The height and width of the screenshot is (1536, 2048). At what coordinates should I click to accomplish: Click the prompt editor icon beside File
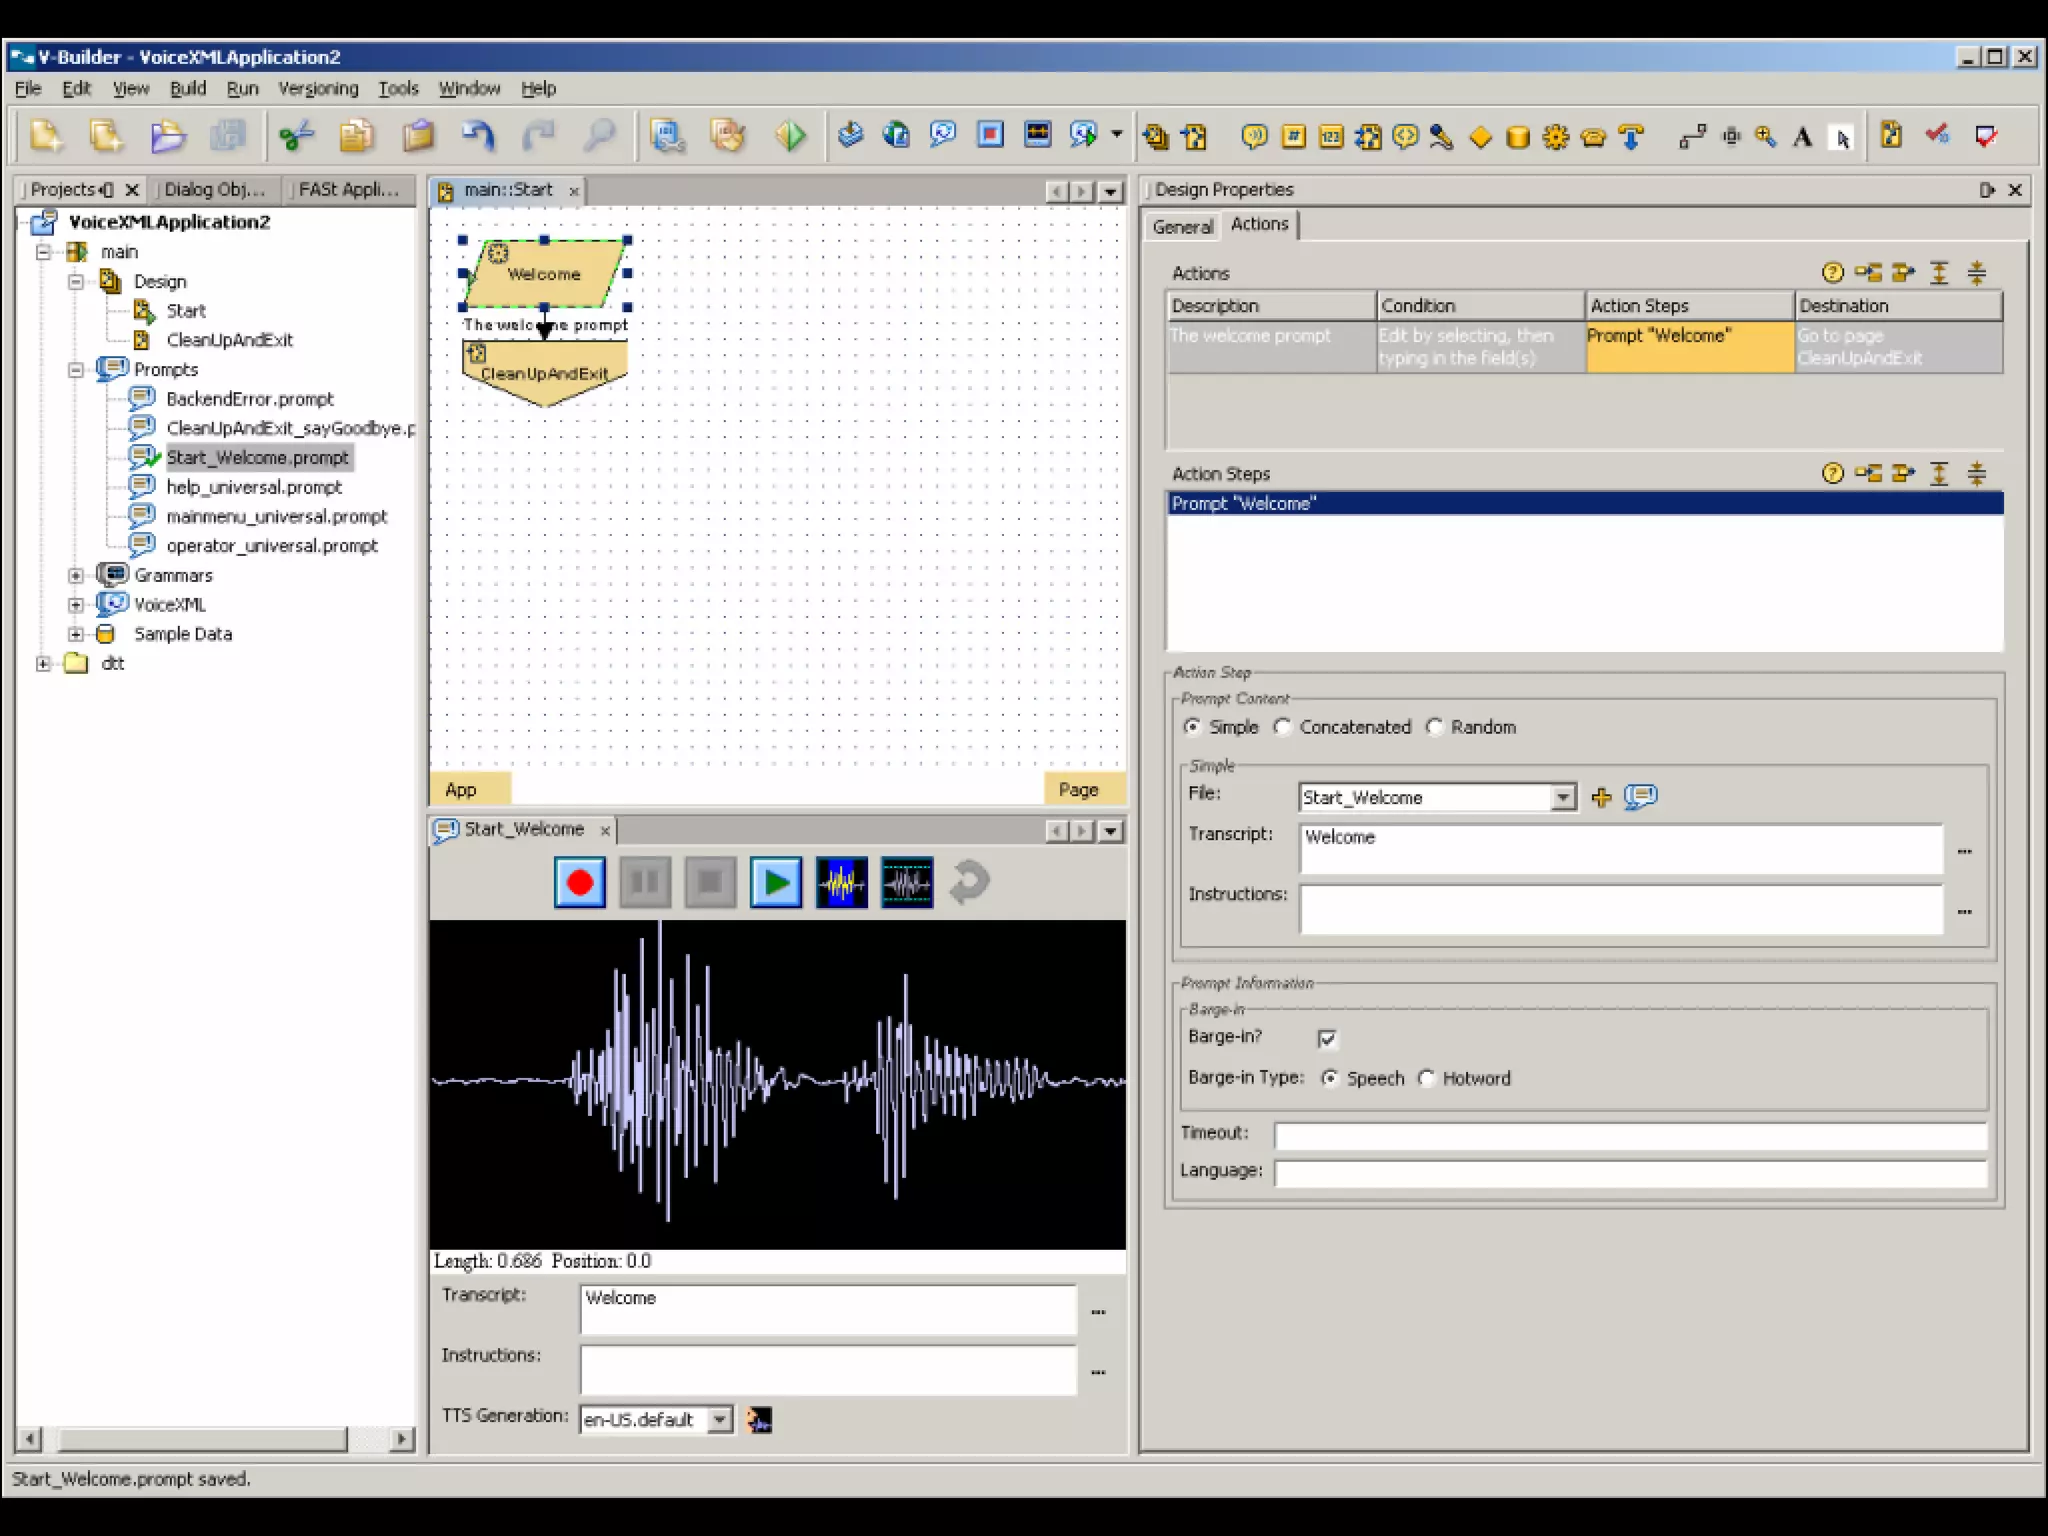(x=1640, y=797)
